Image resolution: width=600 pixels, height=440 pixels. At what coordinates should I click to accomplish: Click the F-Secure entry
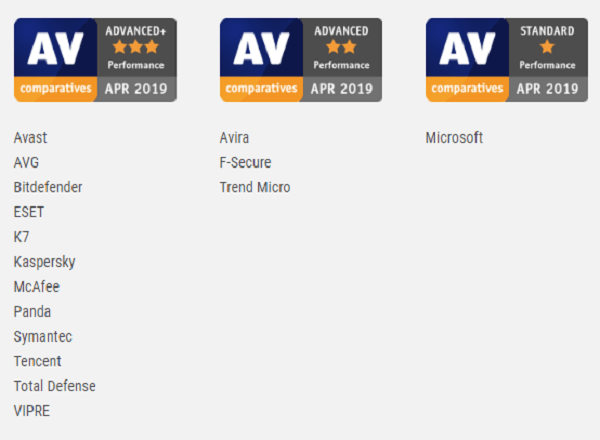[x=245, y=163]
